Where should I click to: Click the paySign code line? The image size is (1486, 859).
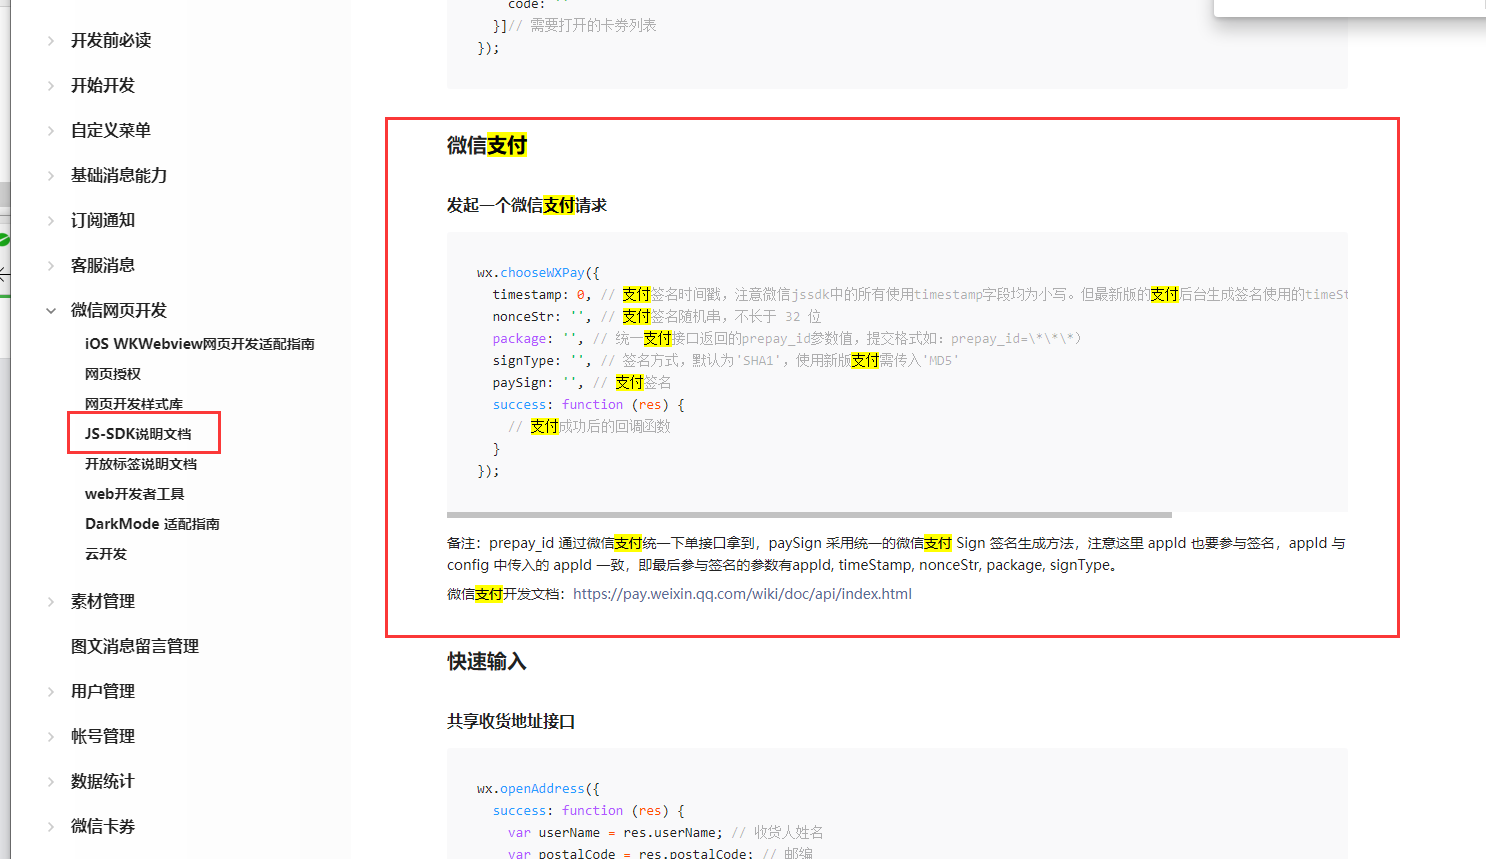[x=582, y=382]
